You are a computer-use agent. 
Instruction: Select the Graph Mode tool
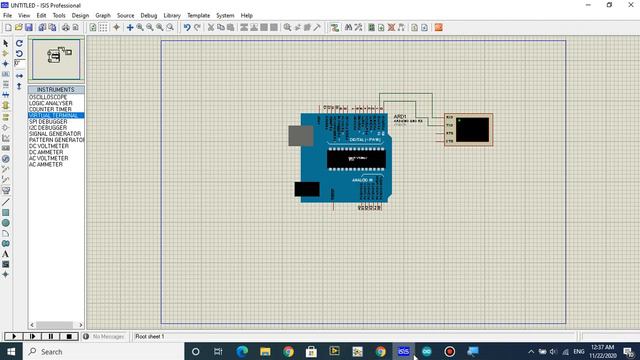point(6,138)
